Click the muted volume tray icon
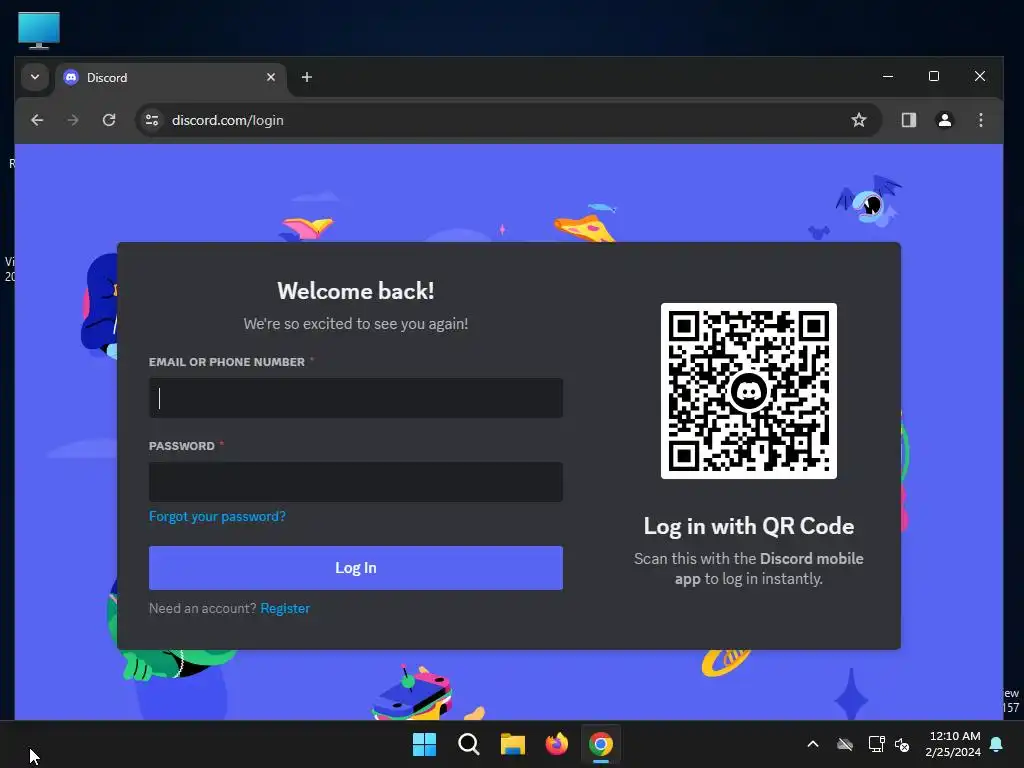Image resolution: width=1024 pixels, height=768 pixels. pyautogui.click(x=902, y=744)
